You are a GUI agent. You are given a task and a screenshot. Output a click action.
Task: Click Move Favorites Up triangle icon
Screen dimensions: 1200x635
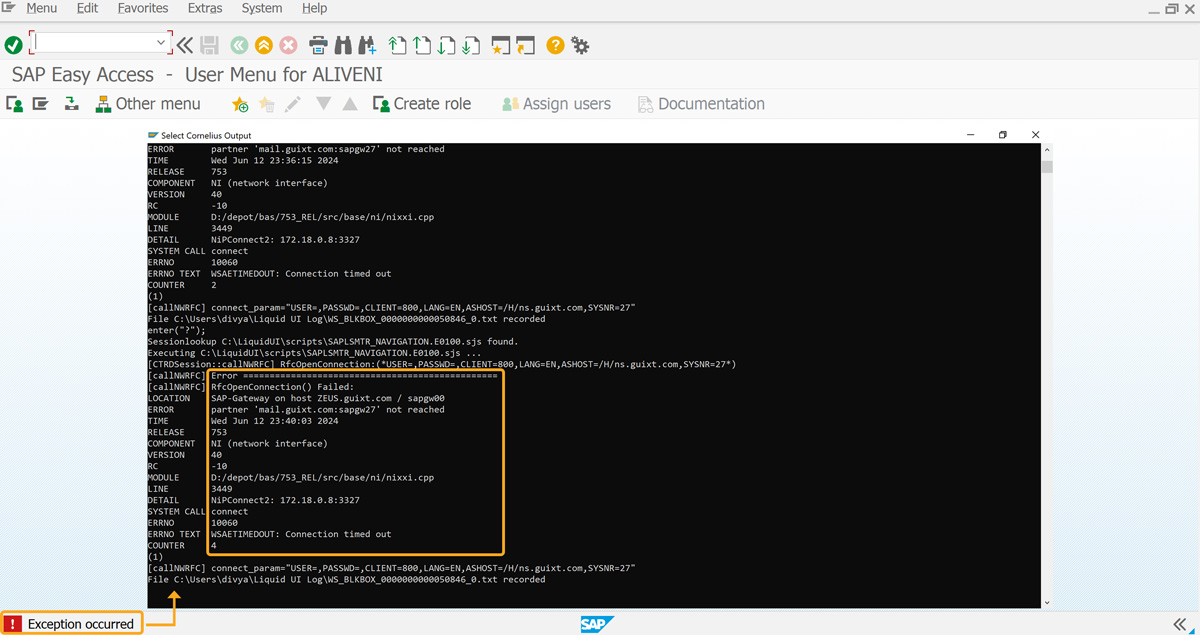350,104
